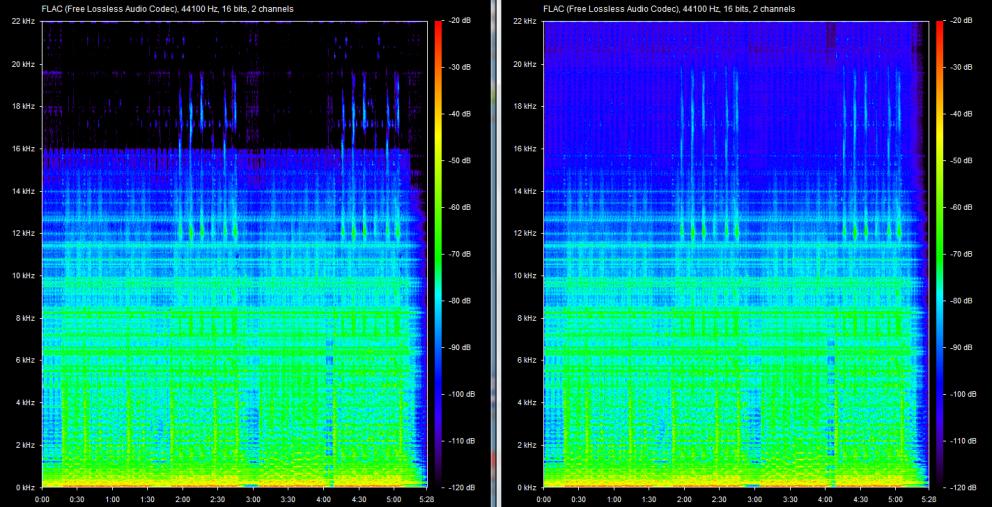
Task: Click the 0 kHz label on the right spectrogram
Action: (525, 487)
